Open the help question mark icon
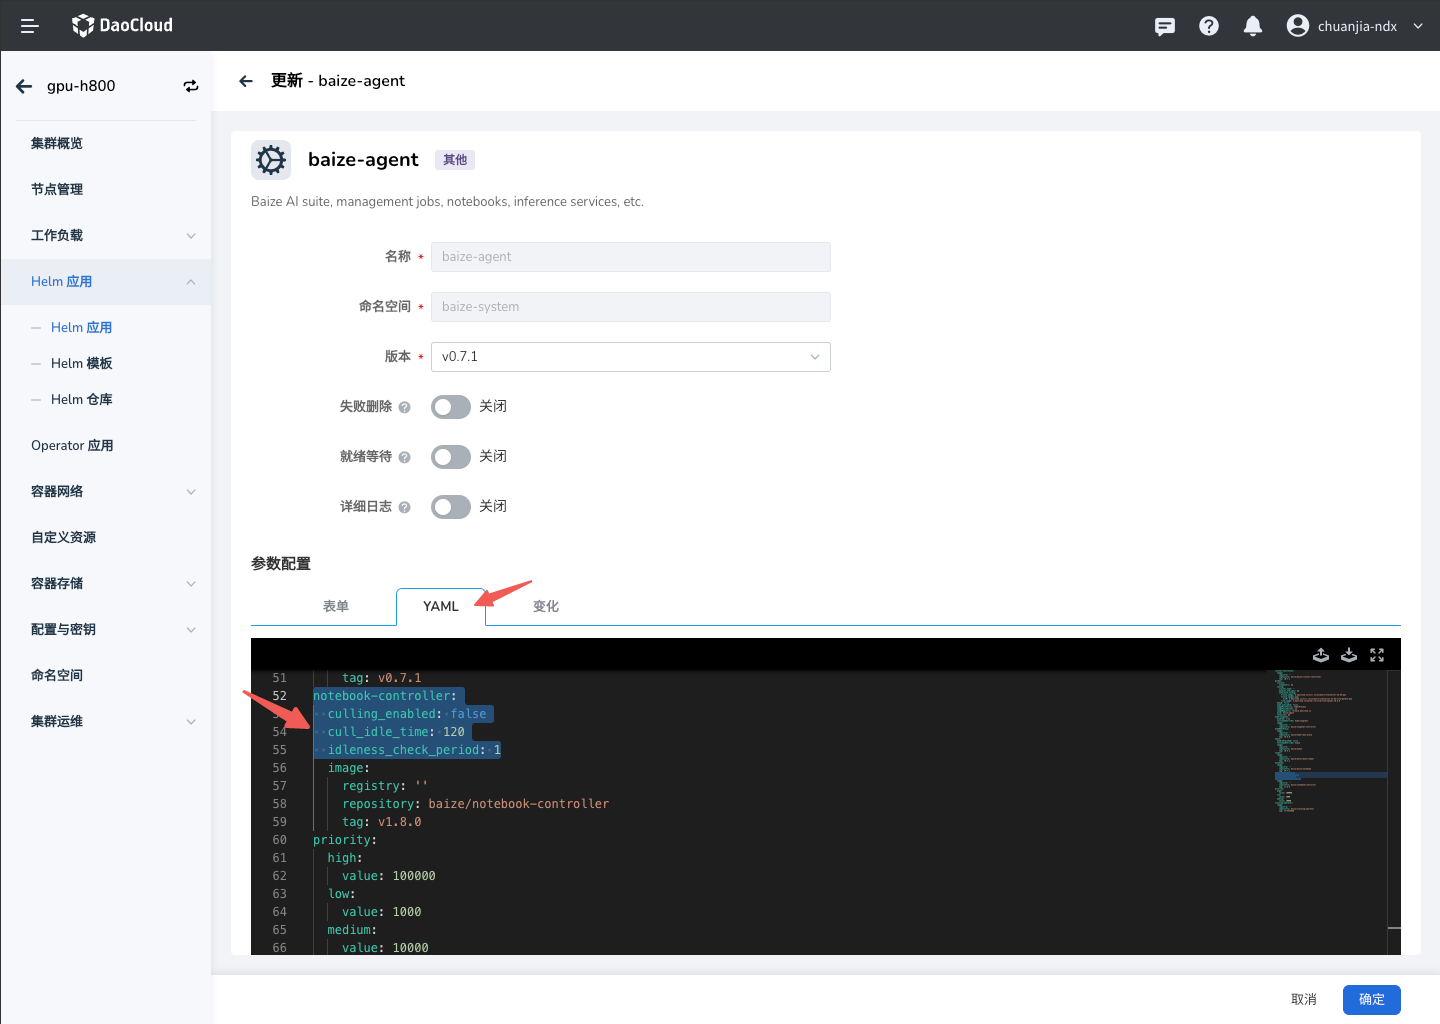This screenshot has width=1440, height=1024. pyautogui.click(x=1209, y=26)
